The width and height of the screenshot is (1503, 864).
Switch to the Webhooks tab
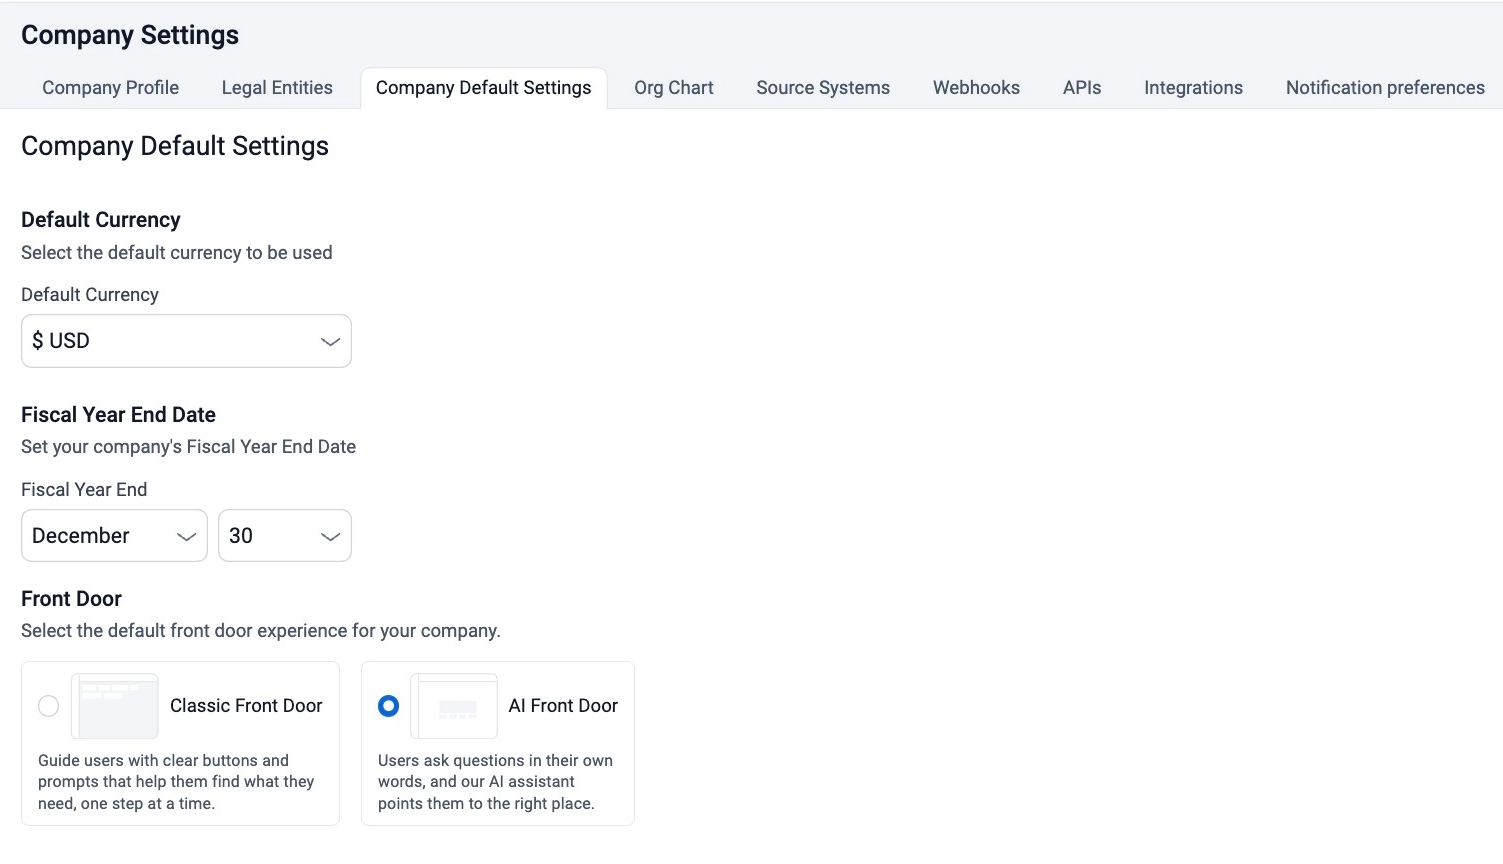[976, 88]
